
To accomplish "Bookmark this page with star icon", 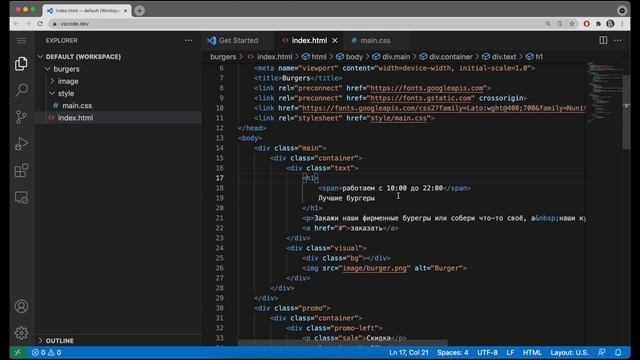I will coord(572,24).
